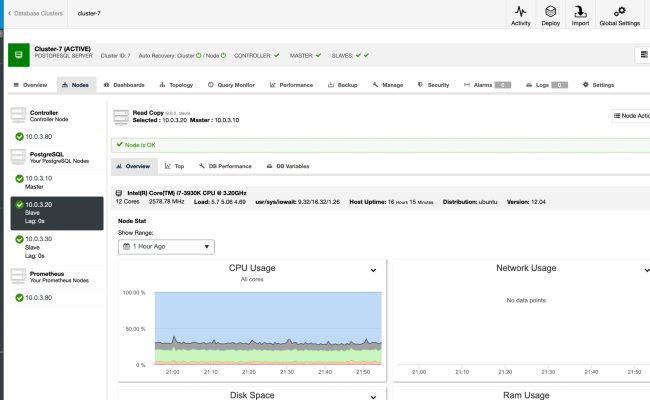Toggle Cluster auto recovery power icon
The image size is (650, 400).
[x=199, y=56]
